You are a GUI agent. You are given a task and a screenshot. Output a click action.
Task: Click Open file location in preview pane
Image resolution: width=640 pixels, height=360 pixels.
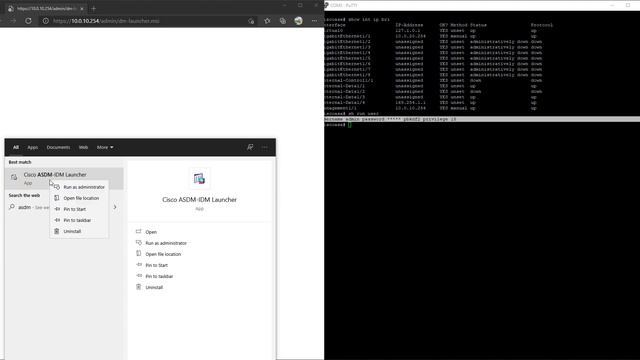point(163,254)
